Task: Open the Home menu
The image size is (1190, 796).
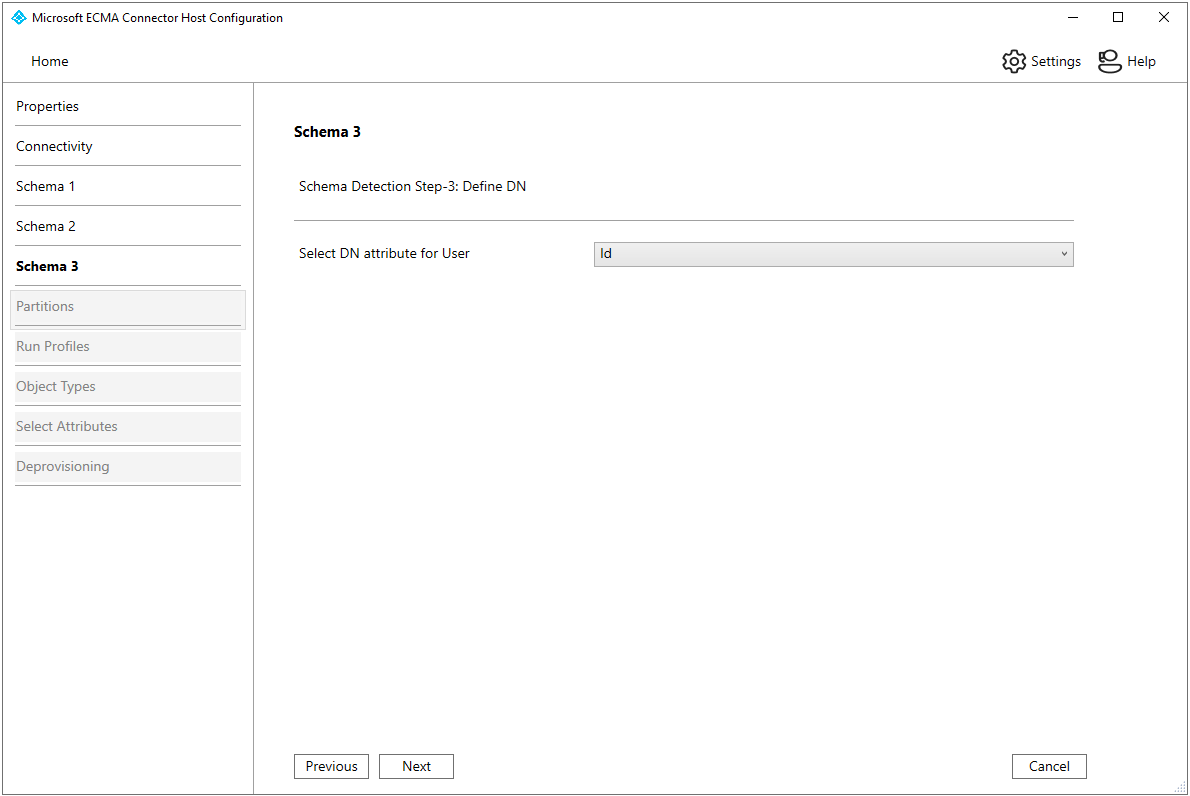Action: click(50, 61)
